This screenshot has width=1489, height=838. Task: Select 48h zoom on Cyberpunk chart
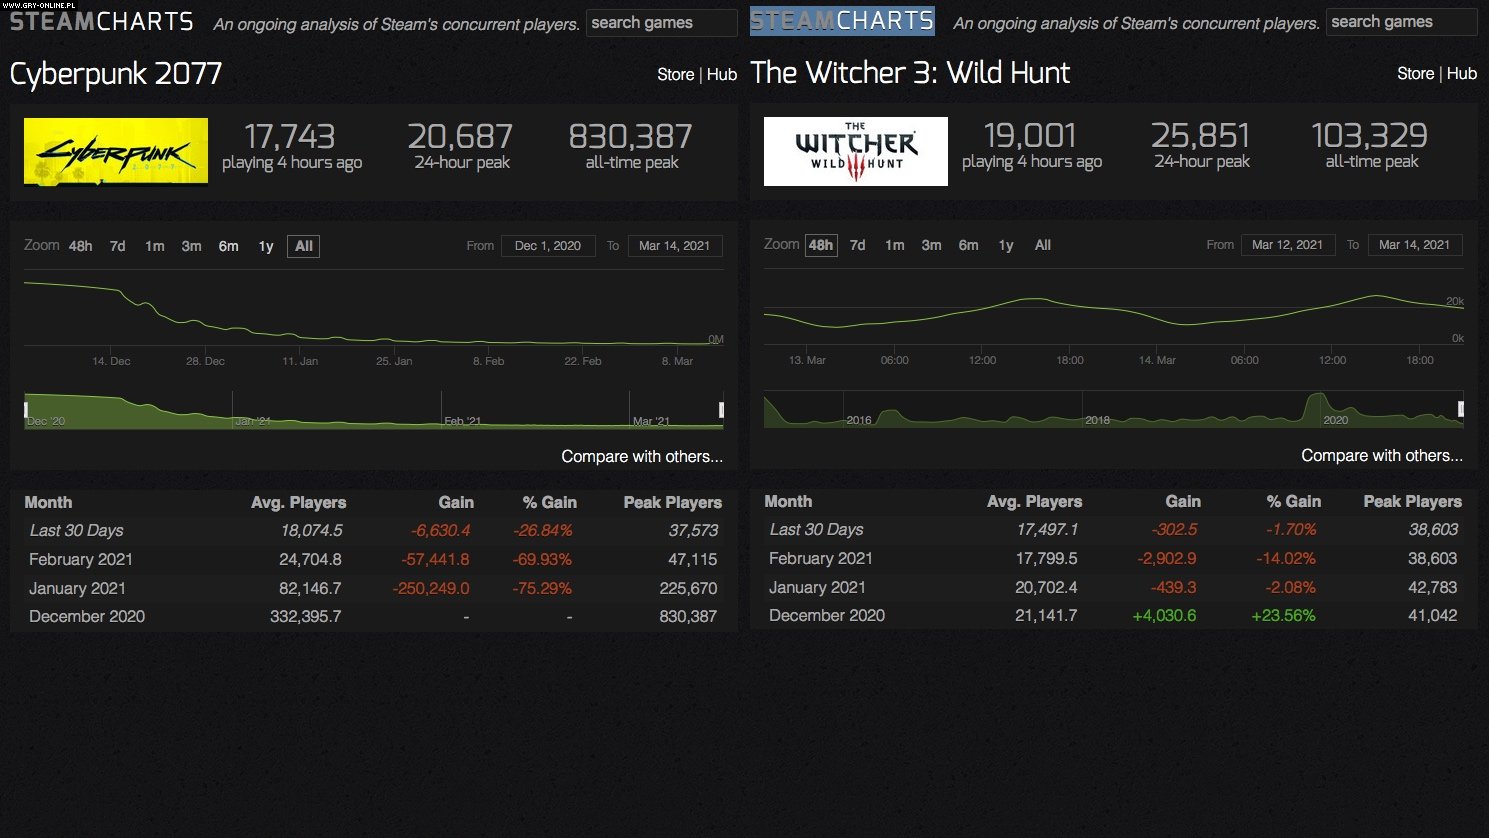(x=80, y=246)
